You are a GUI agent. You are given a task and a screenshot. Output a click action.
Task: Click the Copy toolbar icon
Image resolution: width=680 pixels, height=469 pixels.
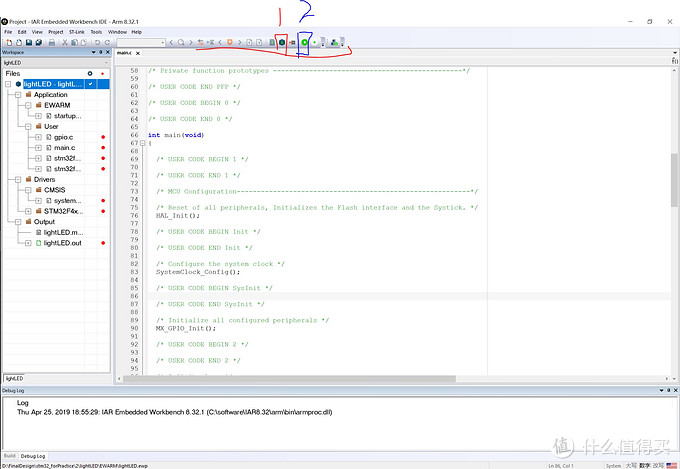(74, 43)
